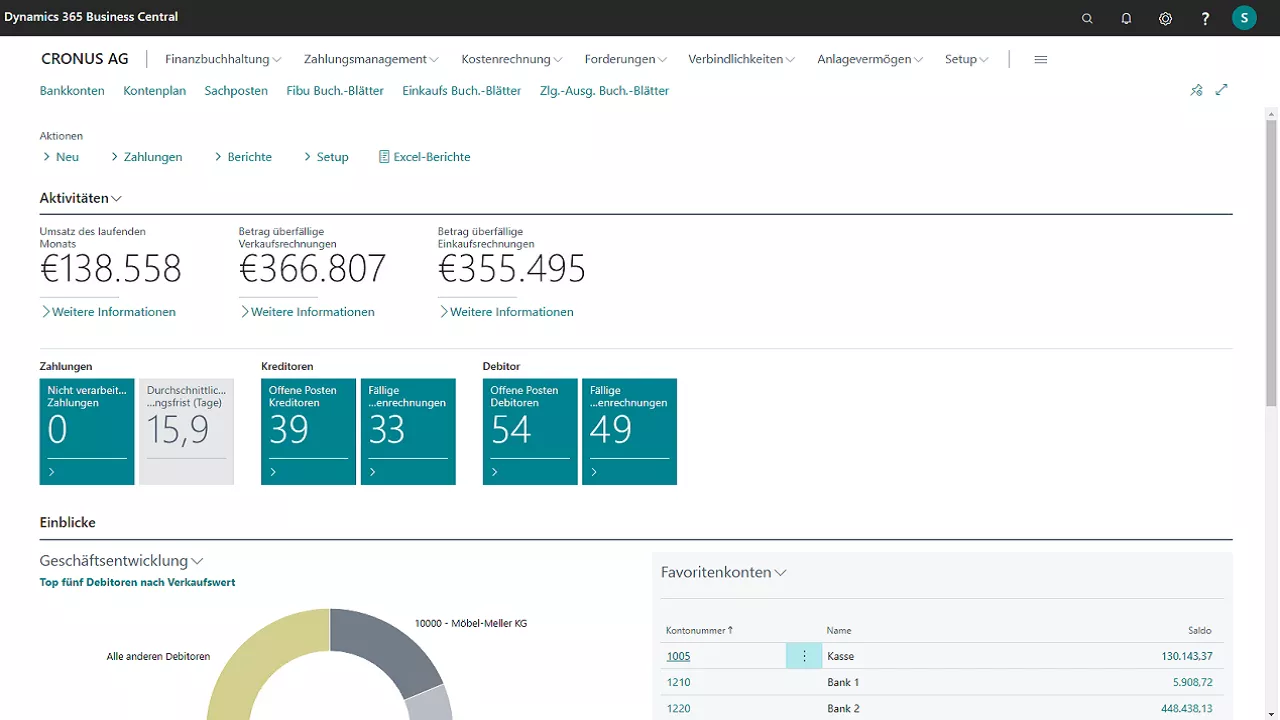This screenshot has width=1280, height=720.
Task: Click the Bank 2 saldo 448.438,13
Action: pyautogui.click(x=1186, y=708)
